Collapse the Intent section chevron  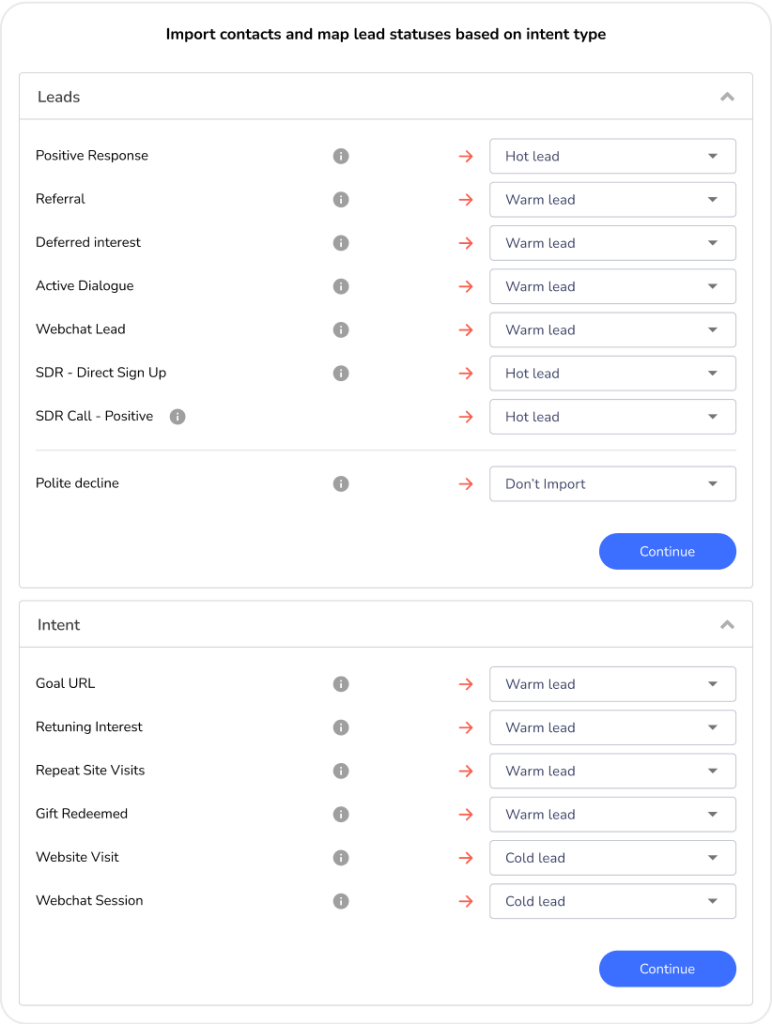[x=727, y=625]
